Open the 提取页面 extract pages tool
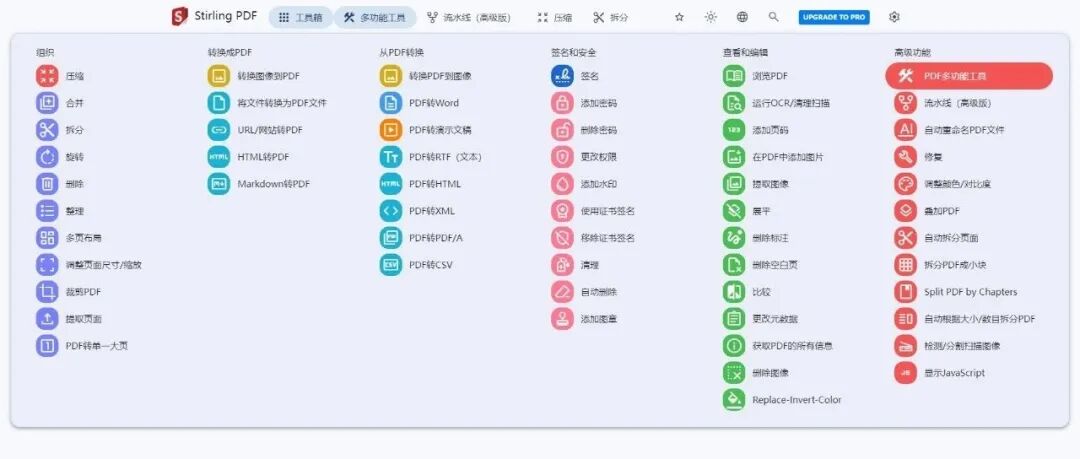1080x459 pixels. tap(69, 318)
